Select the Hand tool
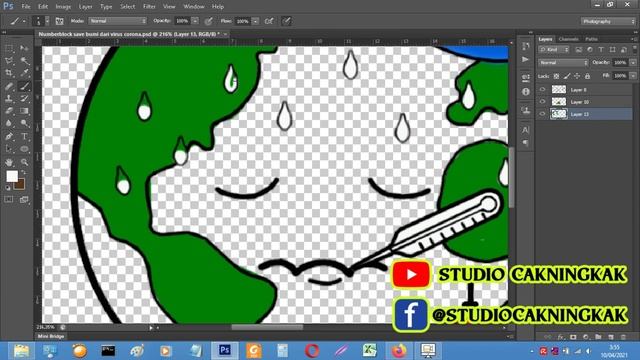This screenshot has height=360, width=640. tap(9, 162)
